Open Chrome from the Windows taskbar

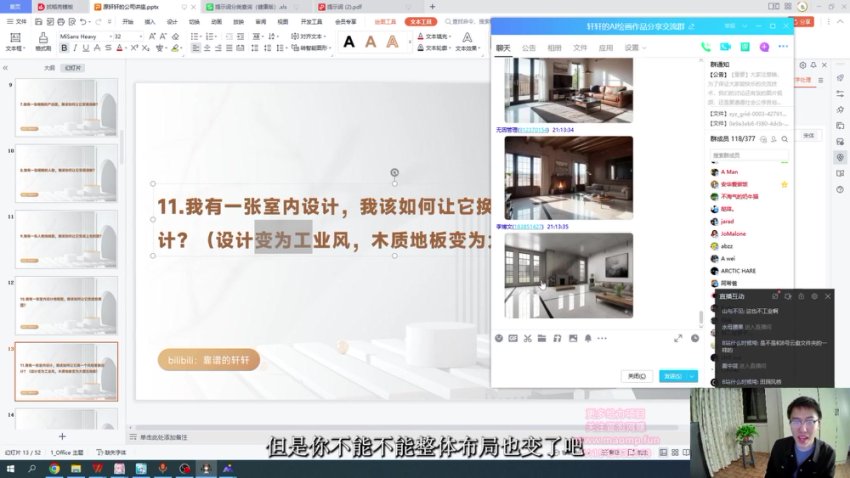(x=54, y=468)
